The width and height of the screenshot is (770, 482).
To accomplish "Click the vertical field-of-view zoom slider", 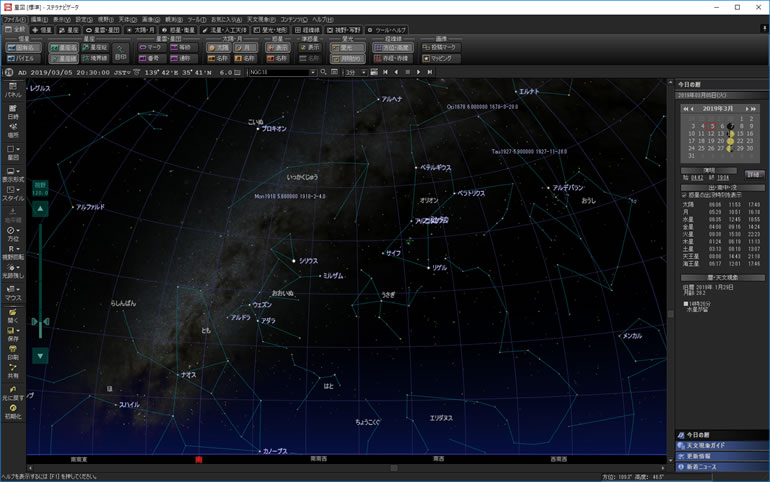I will click(40, 280).
